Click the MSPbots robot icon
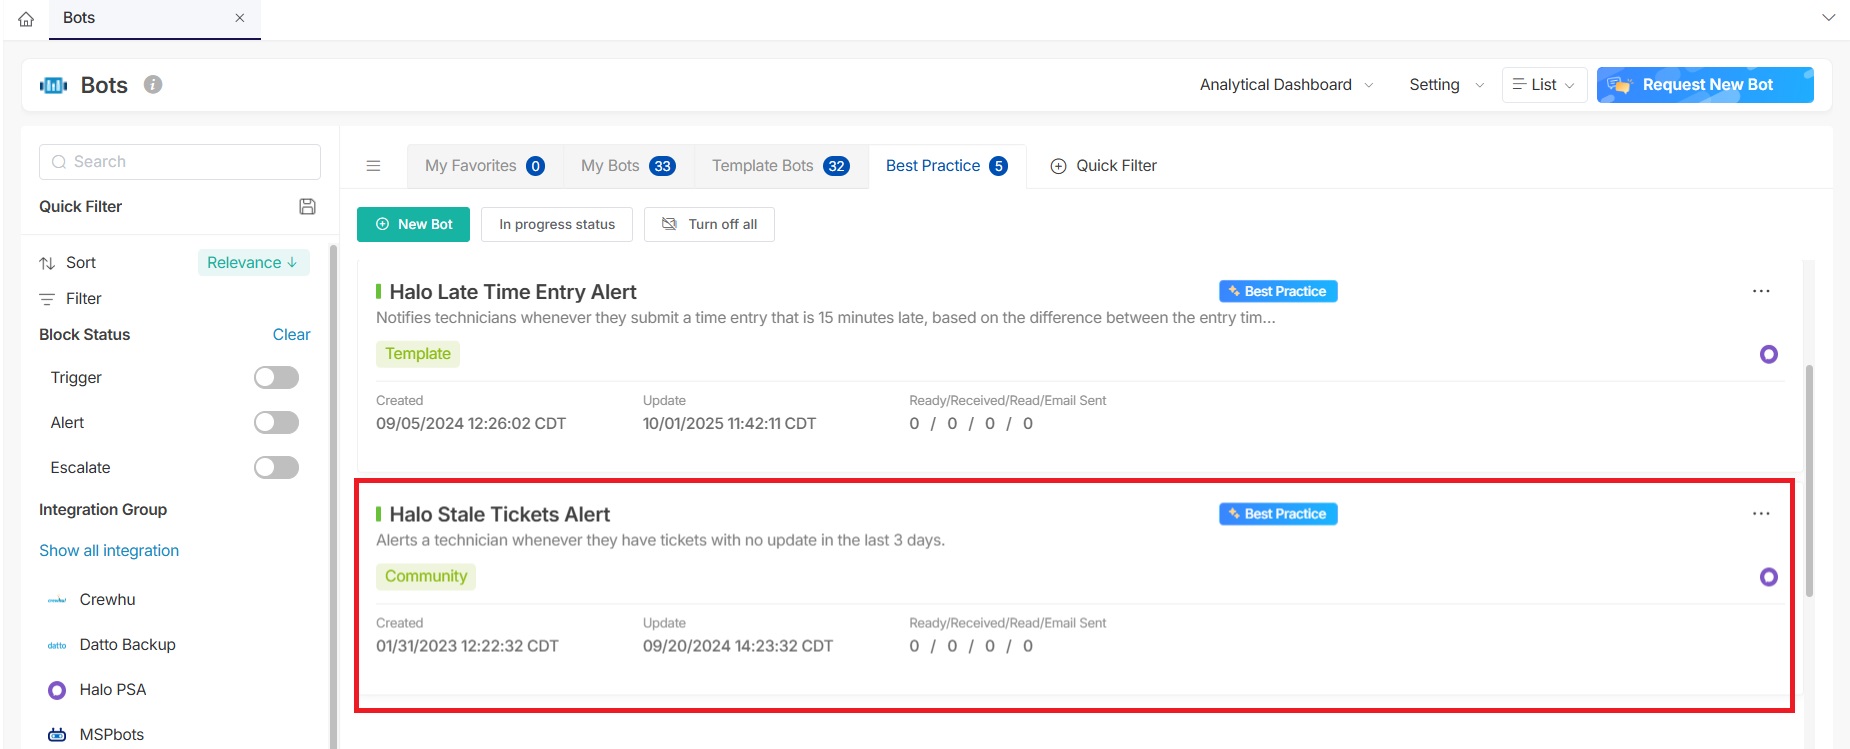The width and height of the screenshot is (1850, 749). 57,735
